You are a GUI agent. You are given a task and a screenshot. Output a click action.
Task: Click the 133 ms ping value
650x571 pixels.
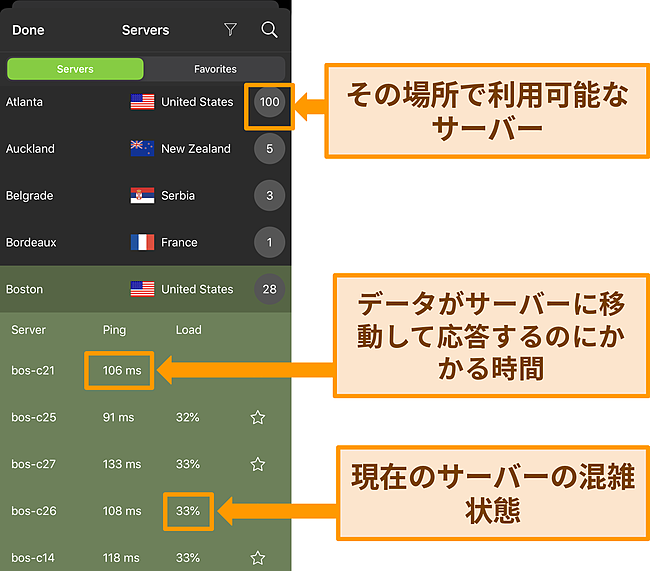(122, 464)
